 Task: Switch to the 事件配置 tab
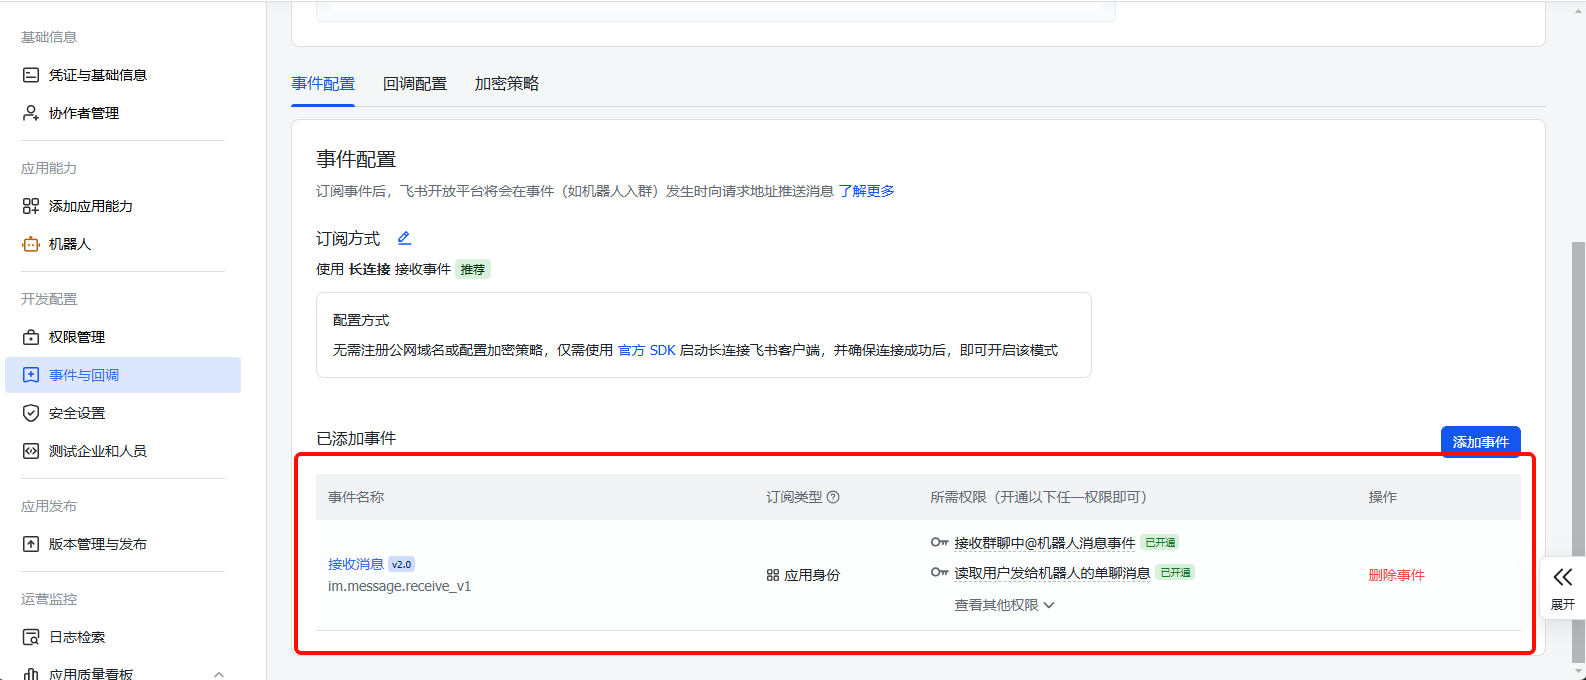click(x=323, y=84)
